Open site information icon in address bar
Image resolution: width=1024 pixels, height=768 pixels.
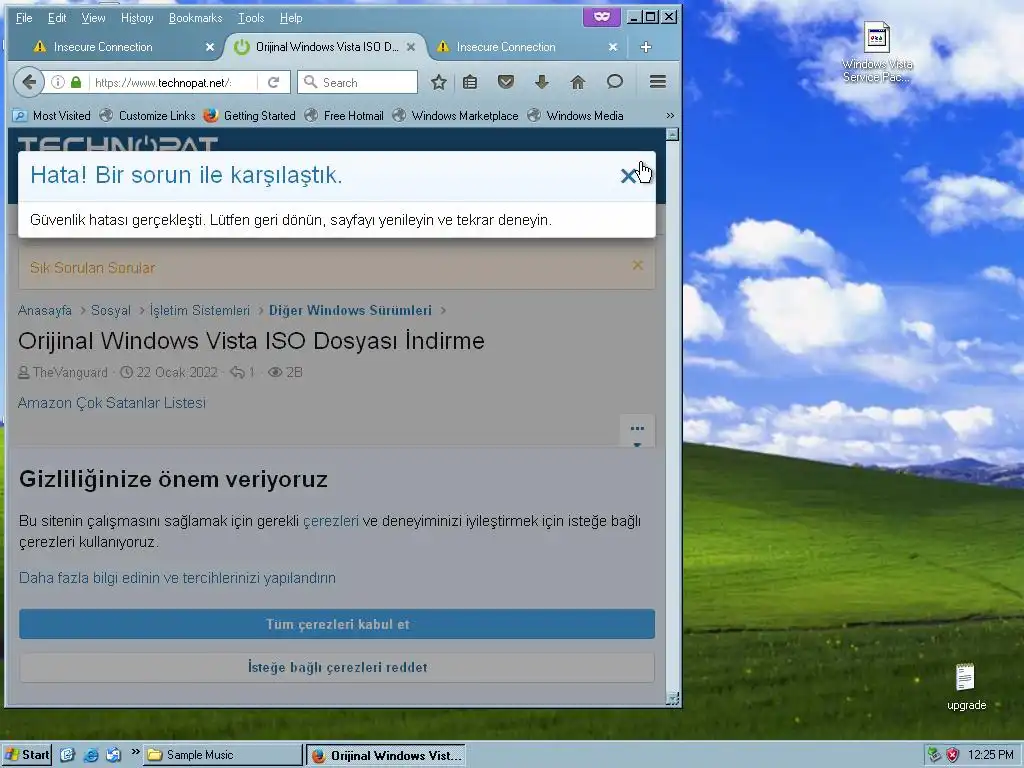(58, 82)
